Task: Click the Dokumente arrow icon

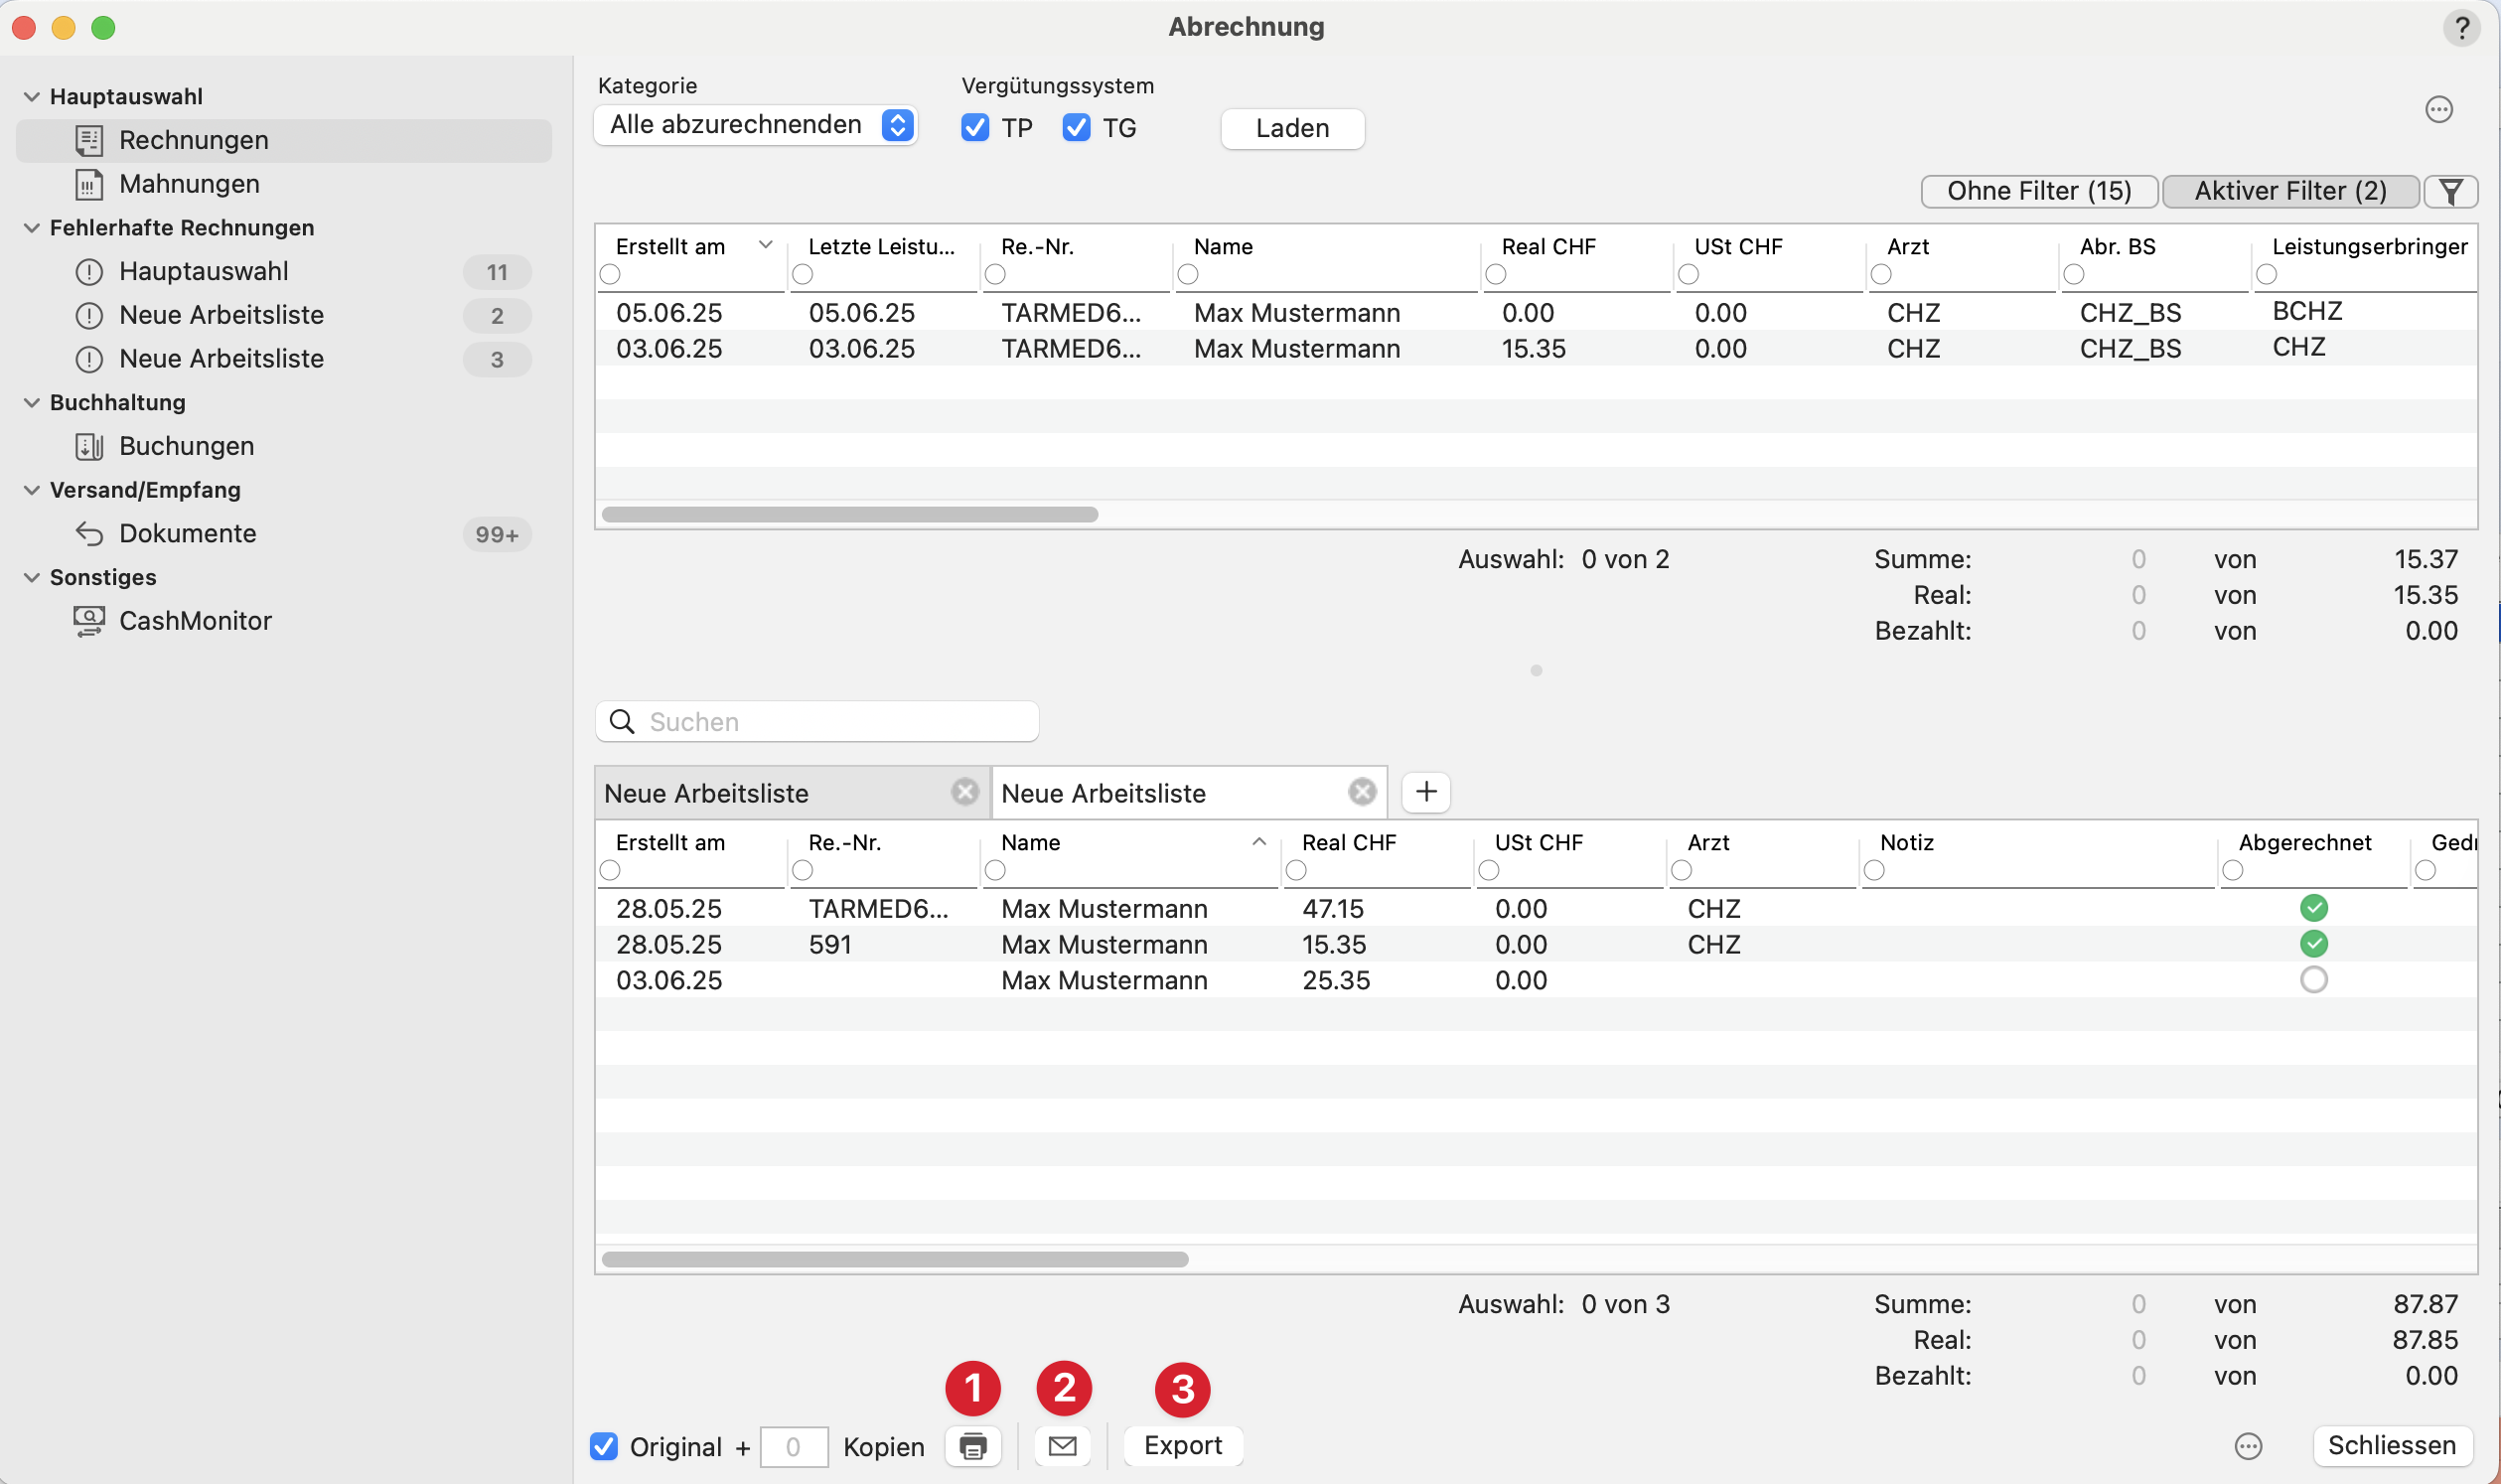Action: pyautogui.click(x=89, y=533)
